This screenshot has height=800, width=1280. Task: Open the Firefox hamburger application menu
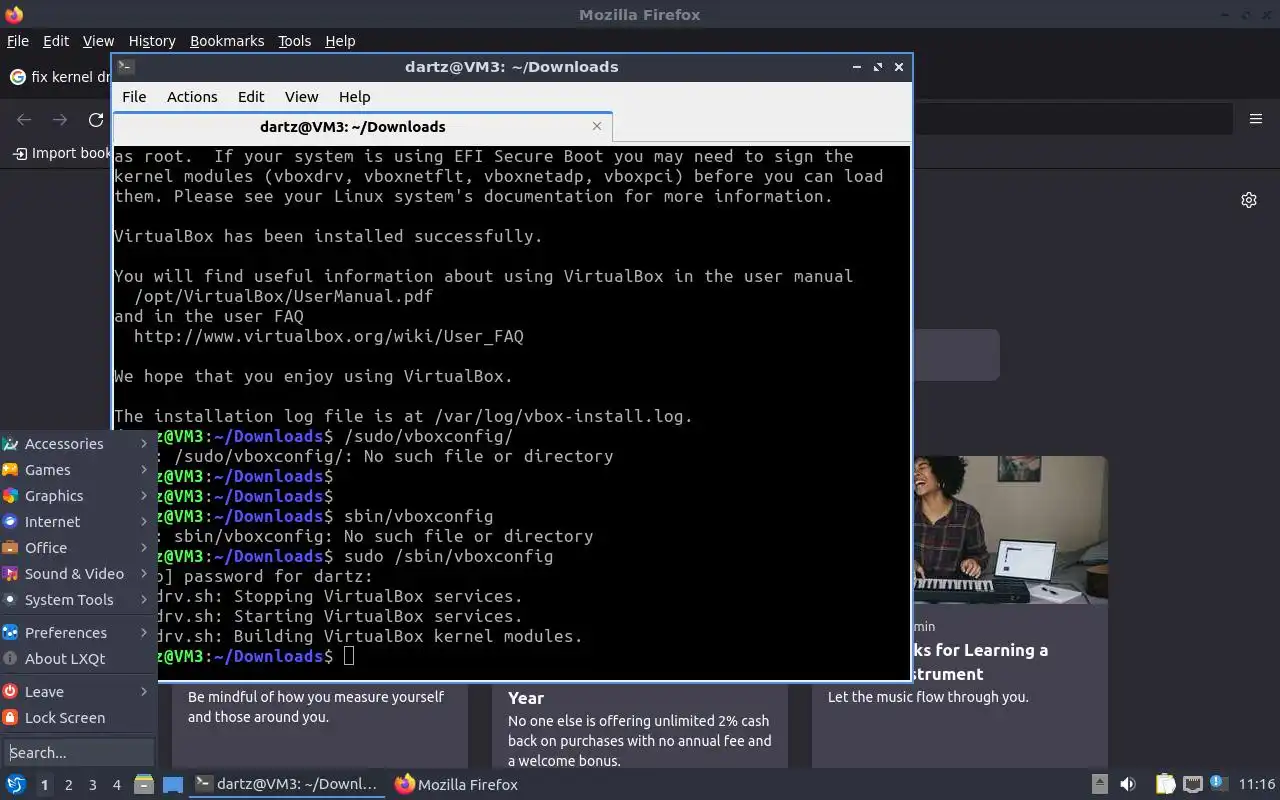click(1256, 119)
